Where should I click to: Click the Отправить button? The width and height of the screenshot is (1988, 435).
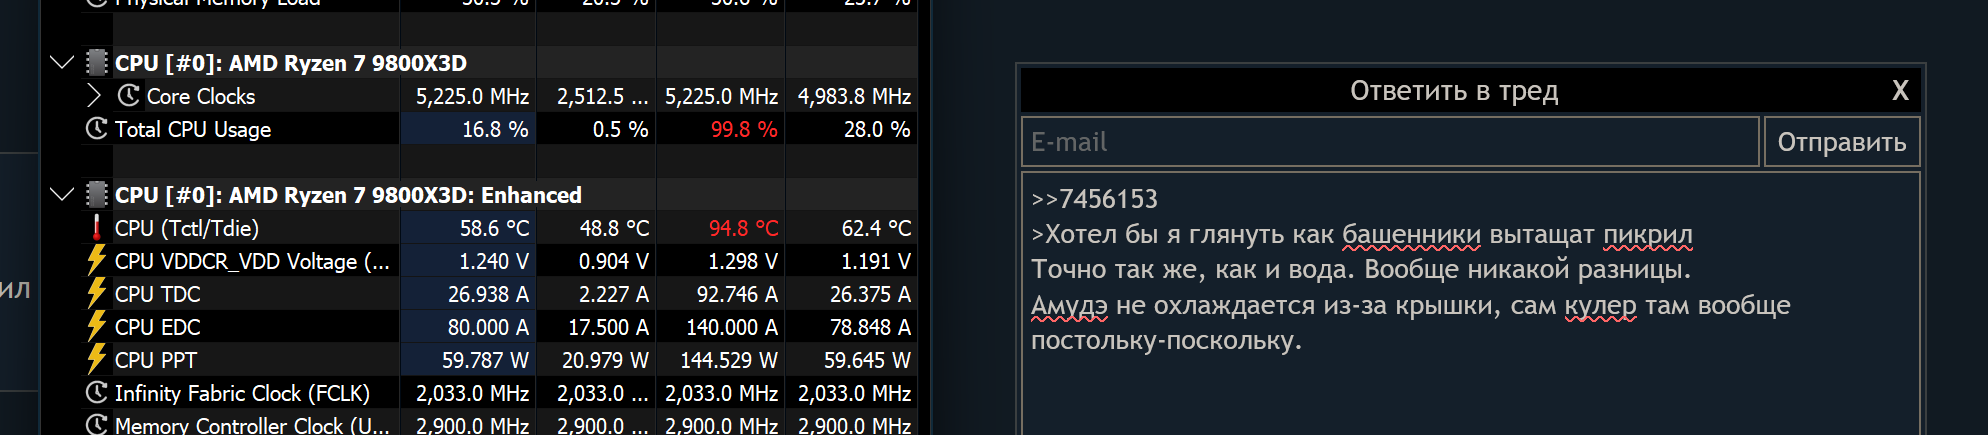click(x=1842, y=142)
